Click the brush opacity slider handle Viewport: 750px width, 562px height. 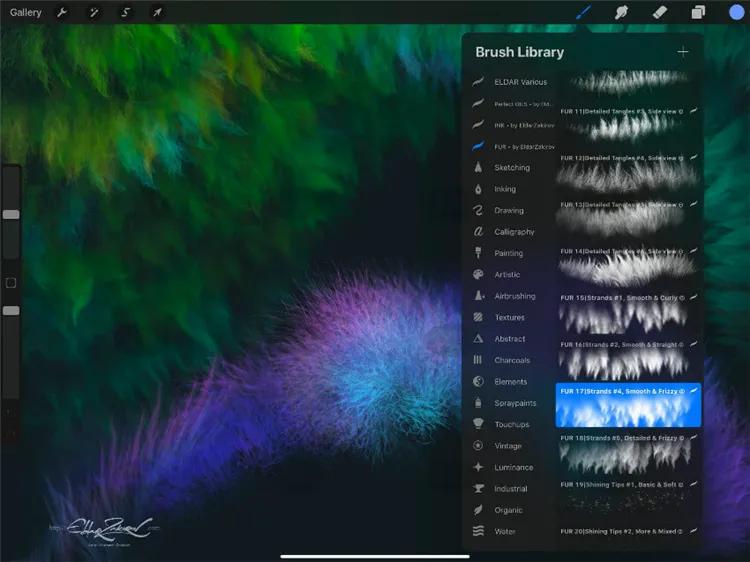[11, 310]
